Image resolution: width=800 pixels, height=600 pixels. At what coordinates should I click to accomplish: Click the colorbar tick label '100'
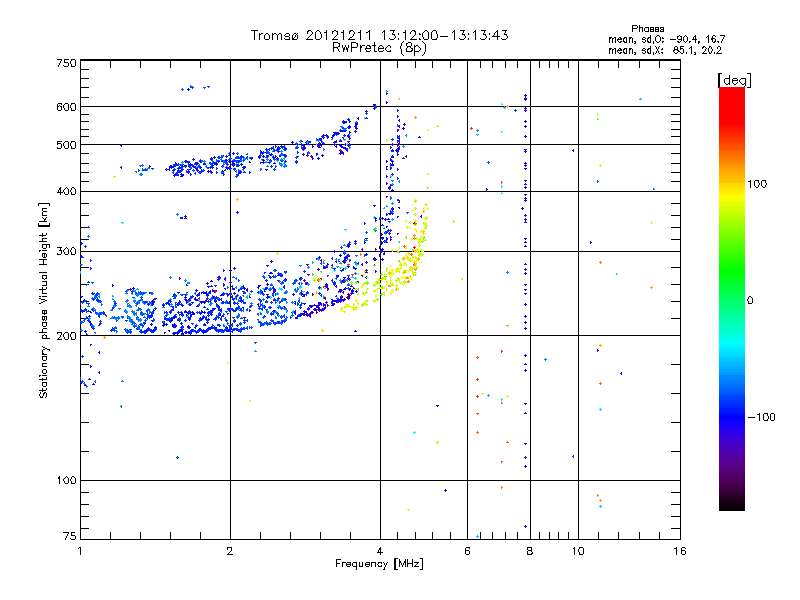click(x=757, y=184)
